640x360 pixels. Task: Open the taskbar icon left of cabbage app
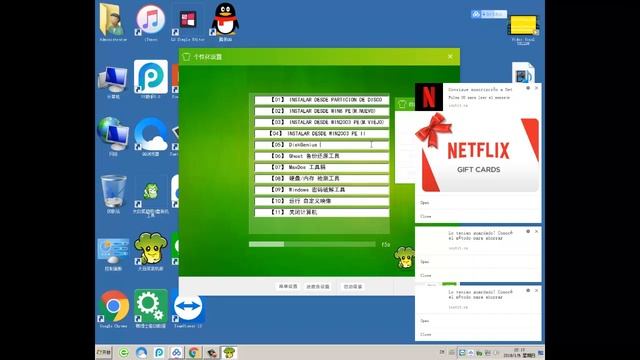click(211, 353)
